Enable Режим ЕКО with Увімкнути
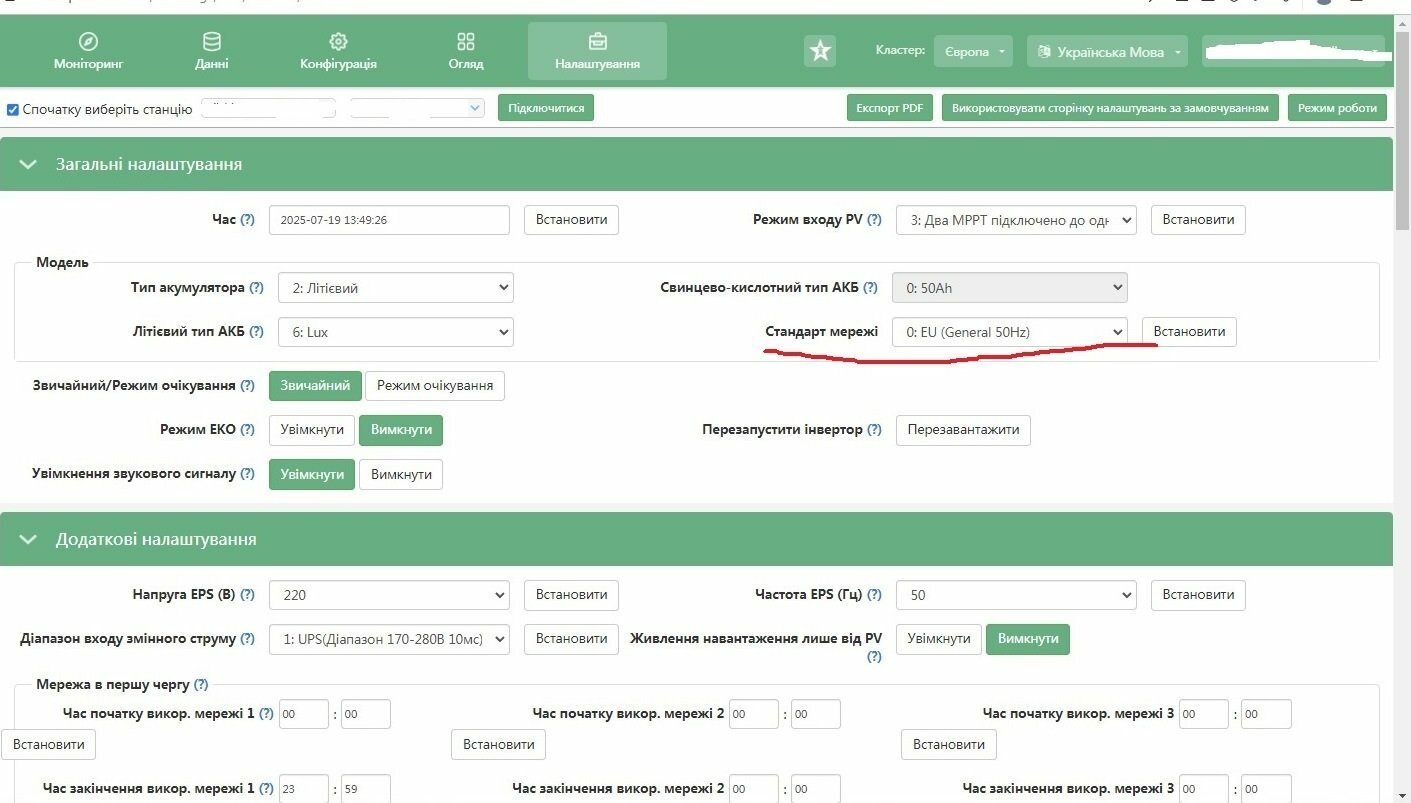This screenshot has width=1411, height=803. (x=312, y=430)
